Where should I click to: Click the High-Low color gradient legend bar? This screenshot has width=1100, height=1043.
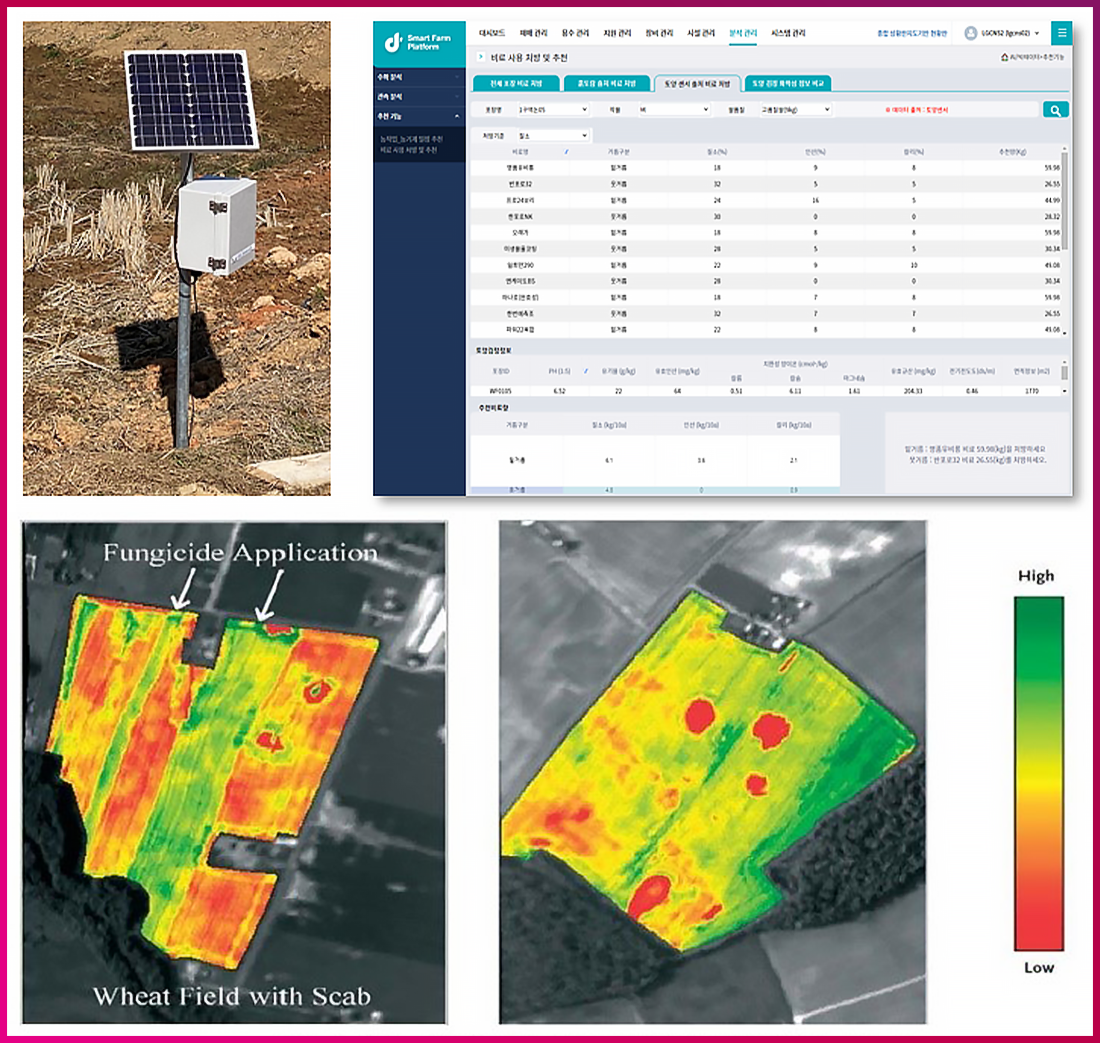1038,773
